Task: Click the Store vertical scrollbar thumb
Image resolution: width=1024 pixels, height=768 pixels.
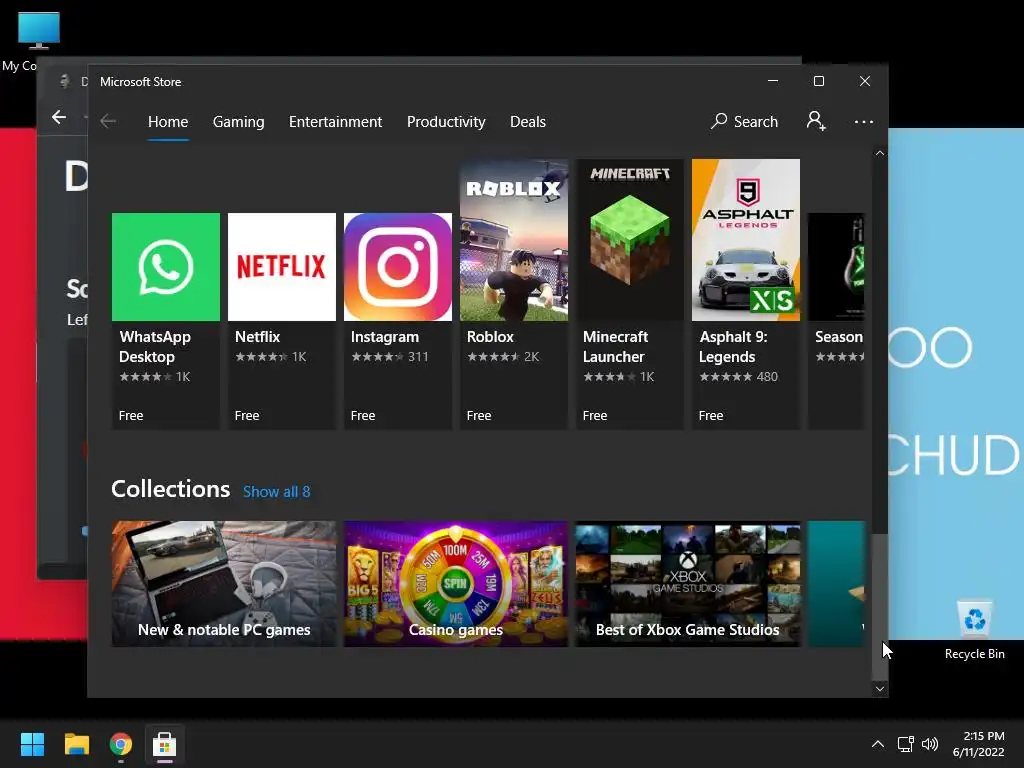Action: pos(880,607)
